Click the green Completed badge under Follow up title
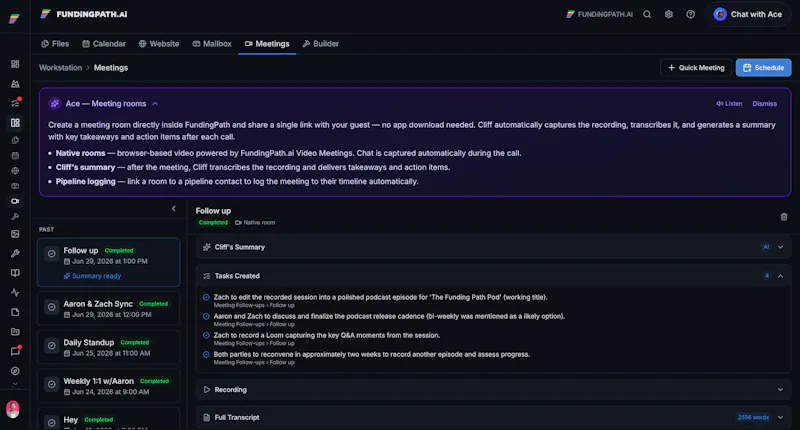 213,222
